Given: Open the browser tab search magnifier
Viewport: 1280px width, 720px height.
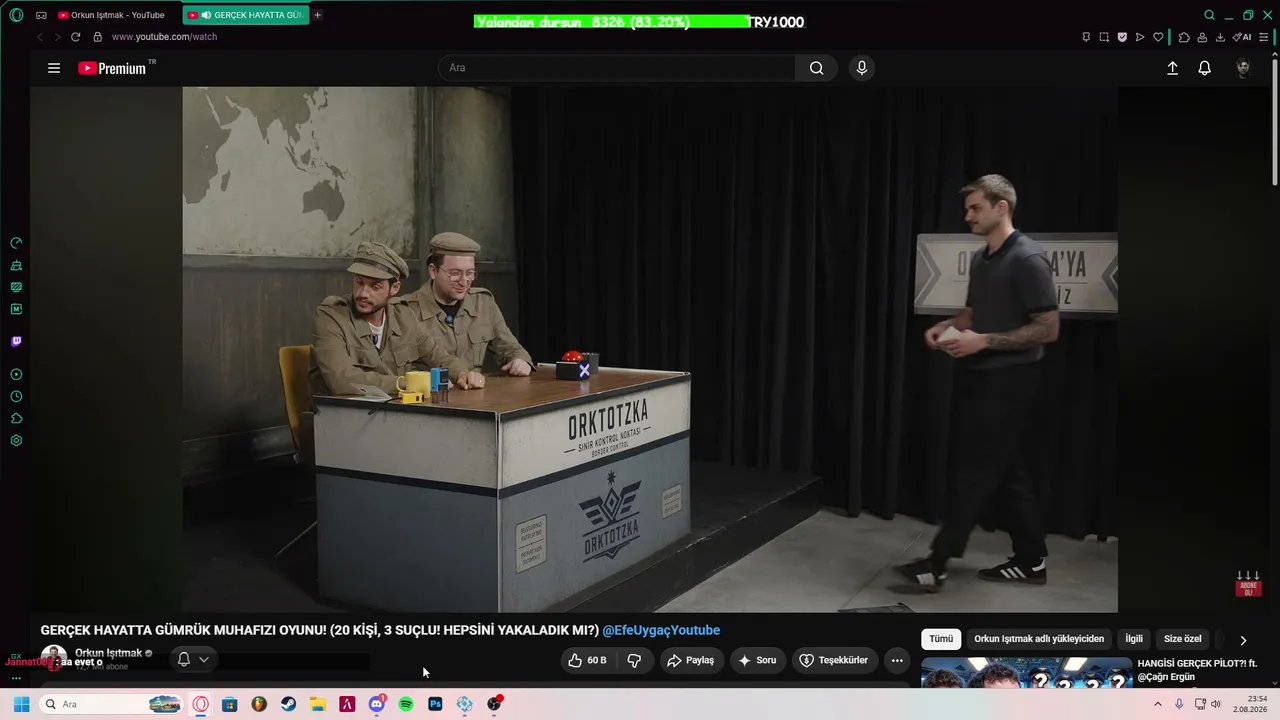Looking at the screenshot, I should tap(1209, 15).
